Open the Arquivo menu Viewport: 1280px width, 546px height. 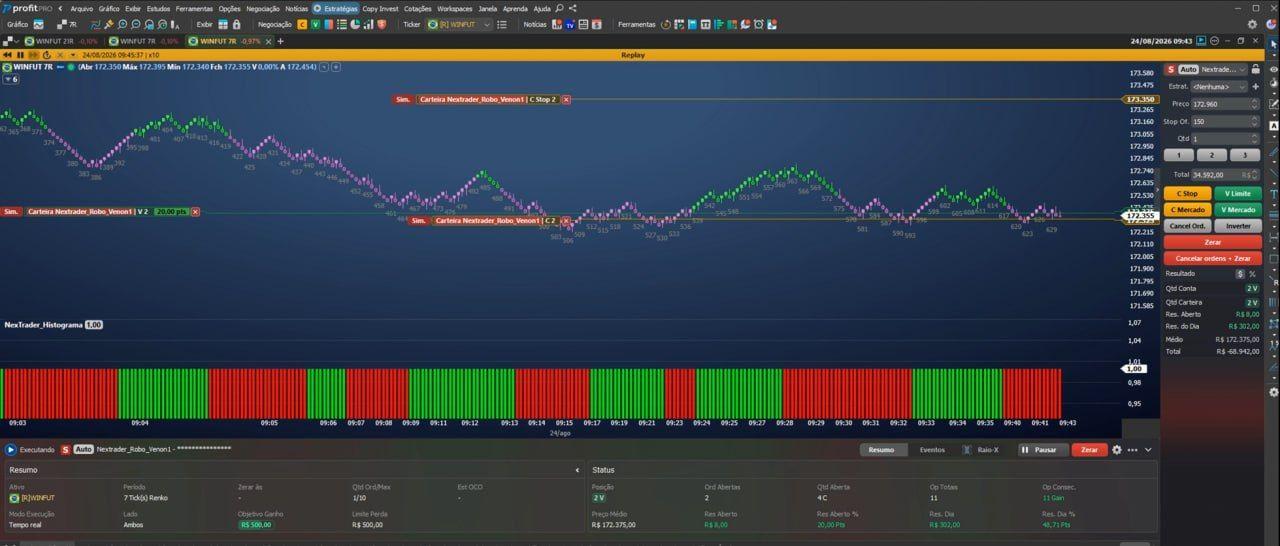click(81, 8)
